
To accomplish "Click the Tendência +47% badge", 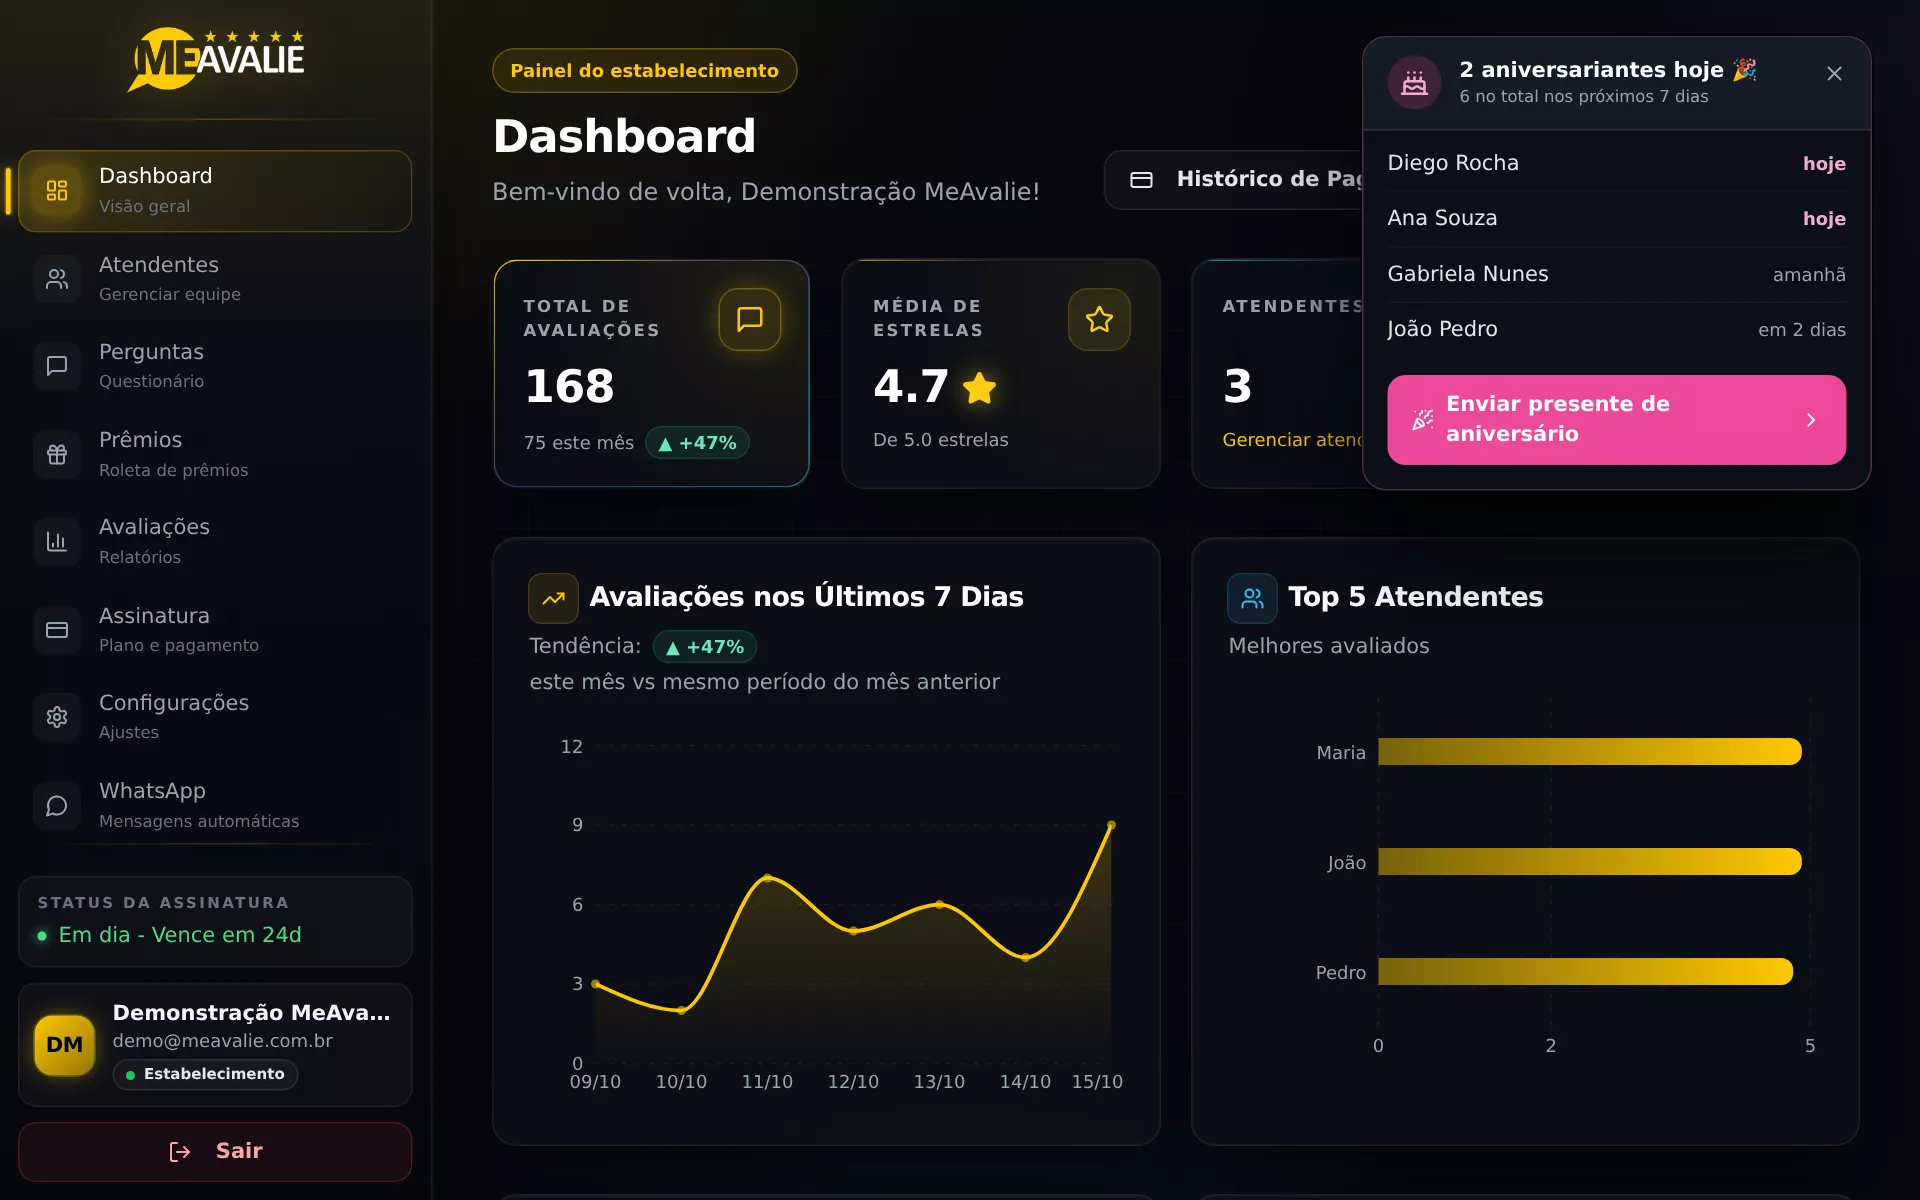I will point(704,647).
